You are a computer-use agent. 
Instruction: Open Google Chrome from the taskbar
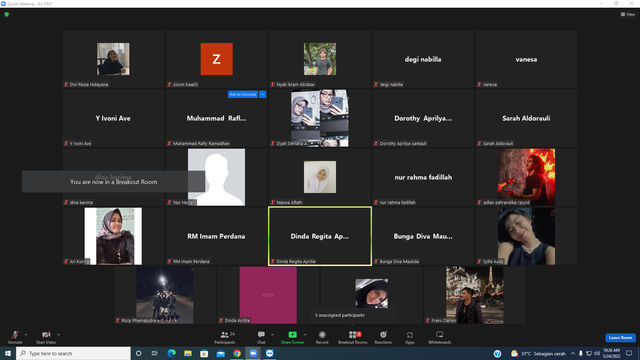237,353
